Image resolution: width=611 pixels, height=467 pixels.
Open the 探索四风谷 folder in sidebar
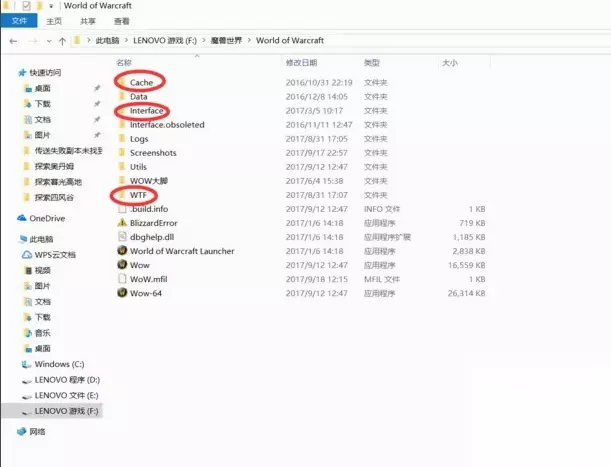tap(54, 197)
